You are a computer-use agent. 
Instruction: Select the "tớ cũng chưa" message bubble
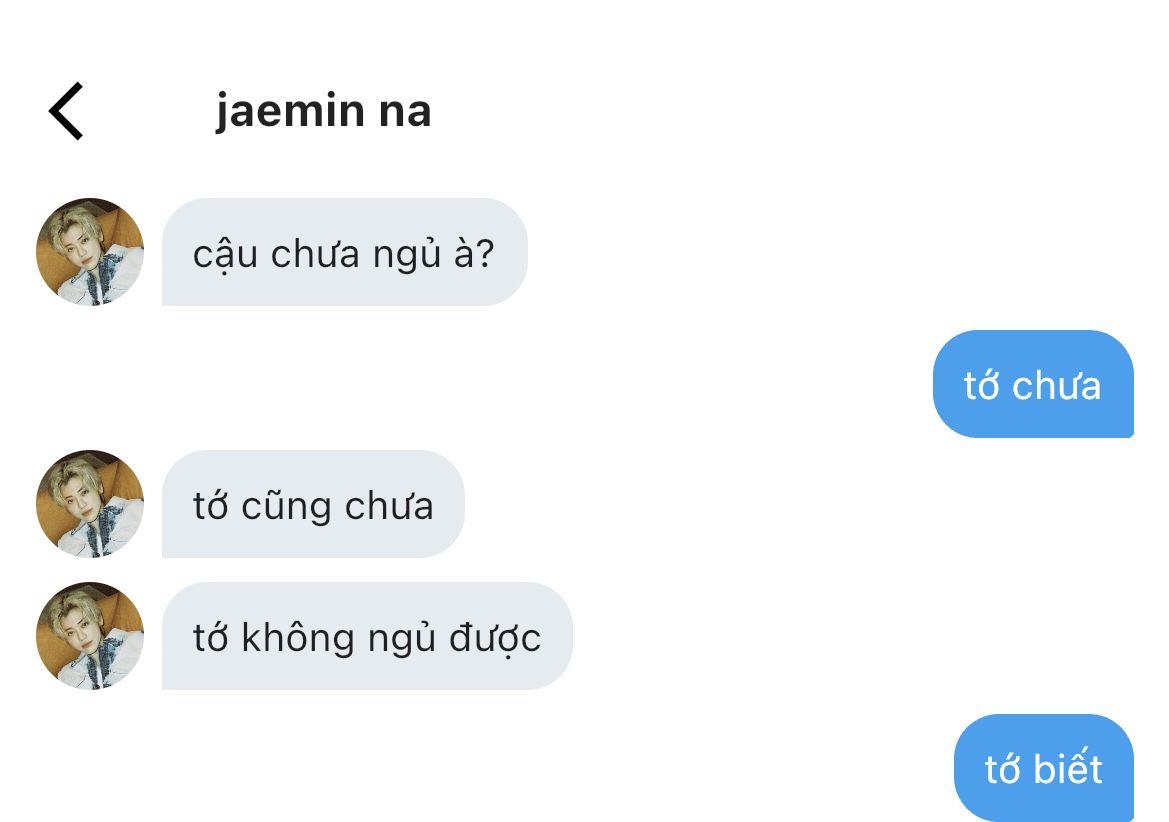point(313,504)
